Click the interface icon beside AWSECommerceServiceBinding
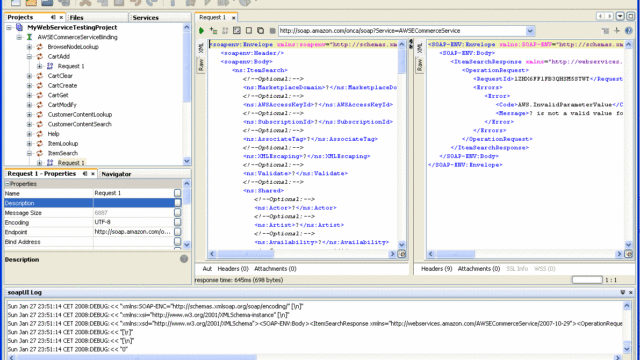The image size is (640, 360). pyautogui.click(x=29, y=37)
